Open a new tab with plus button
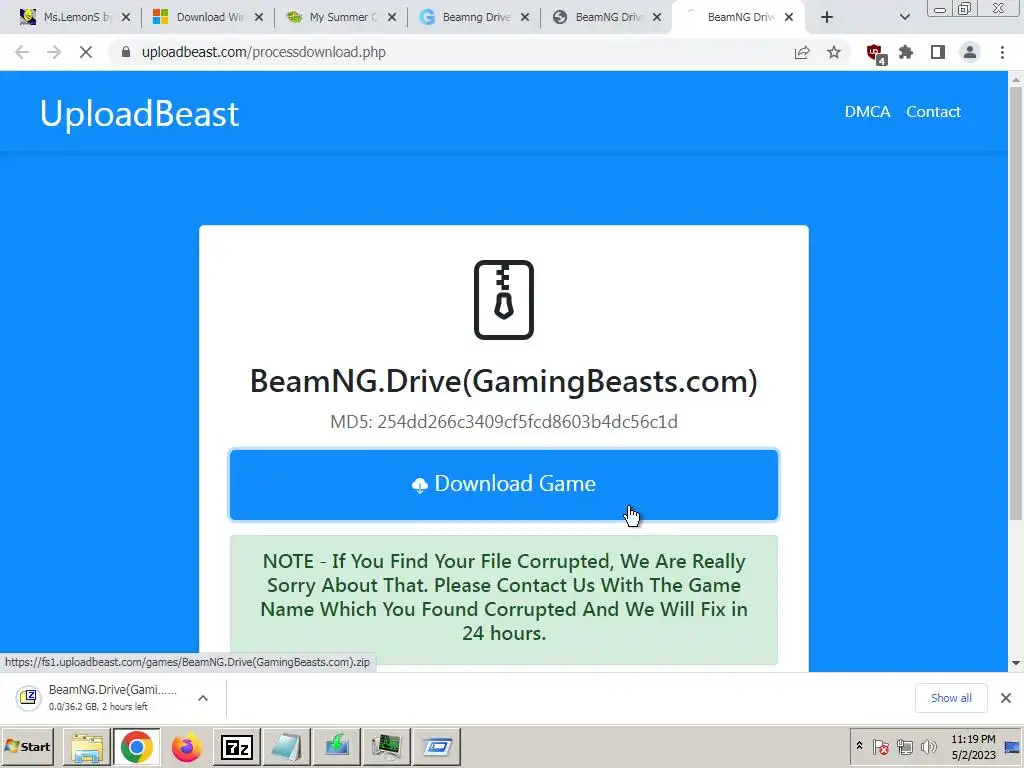 click(827, 17)
